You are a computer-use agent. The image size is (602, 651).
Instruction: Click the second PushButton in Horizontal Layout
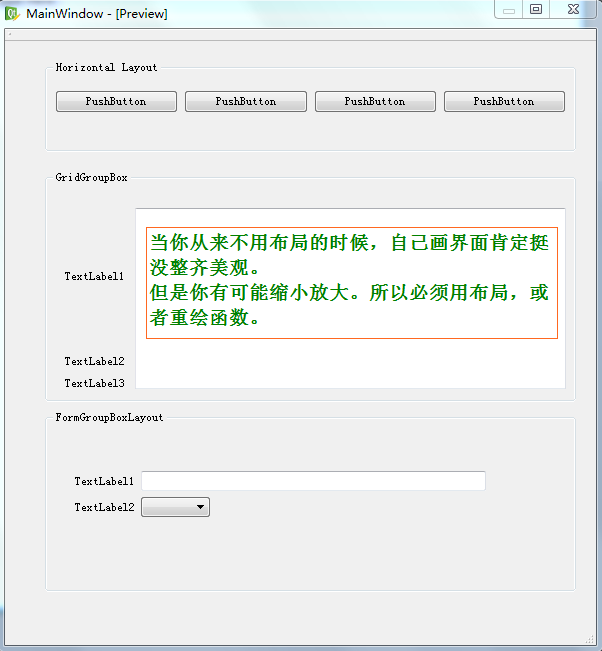click(x=246, y=102)
